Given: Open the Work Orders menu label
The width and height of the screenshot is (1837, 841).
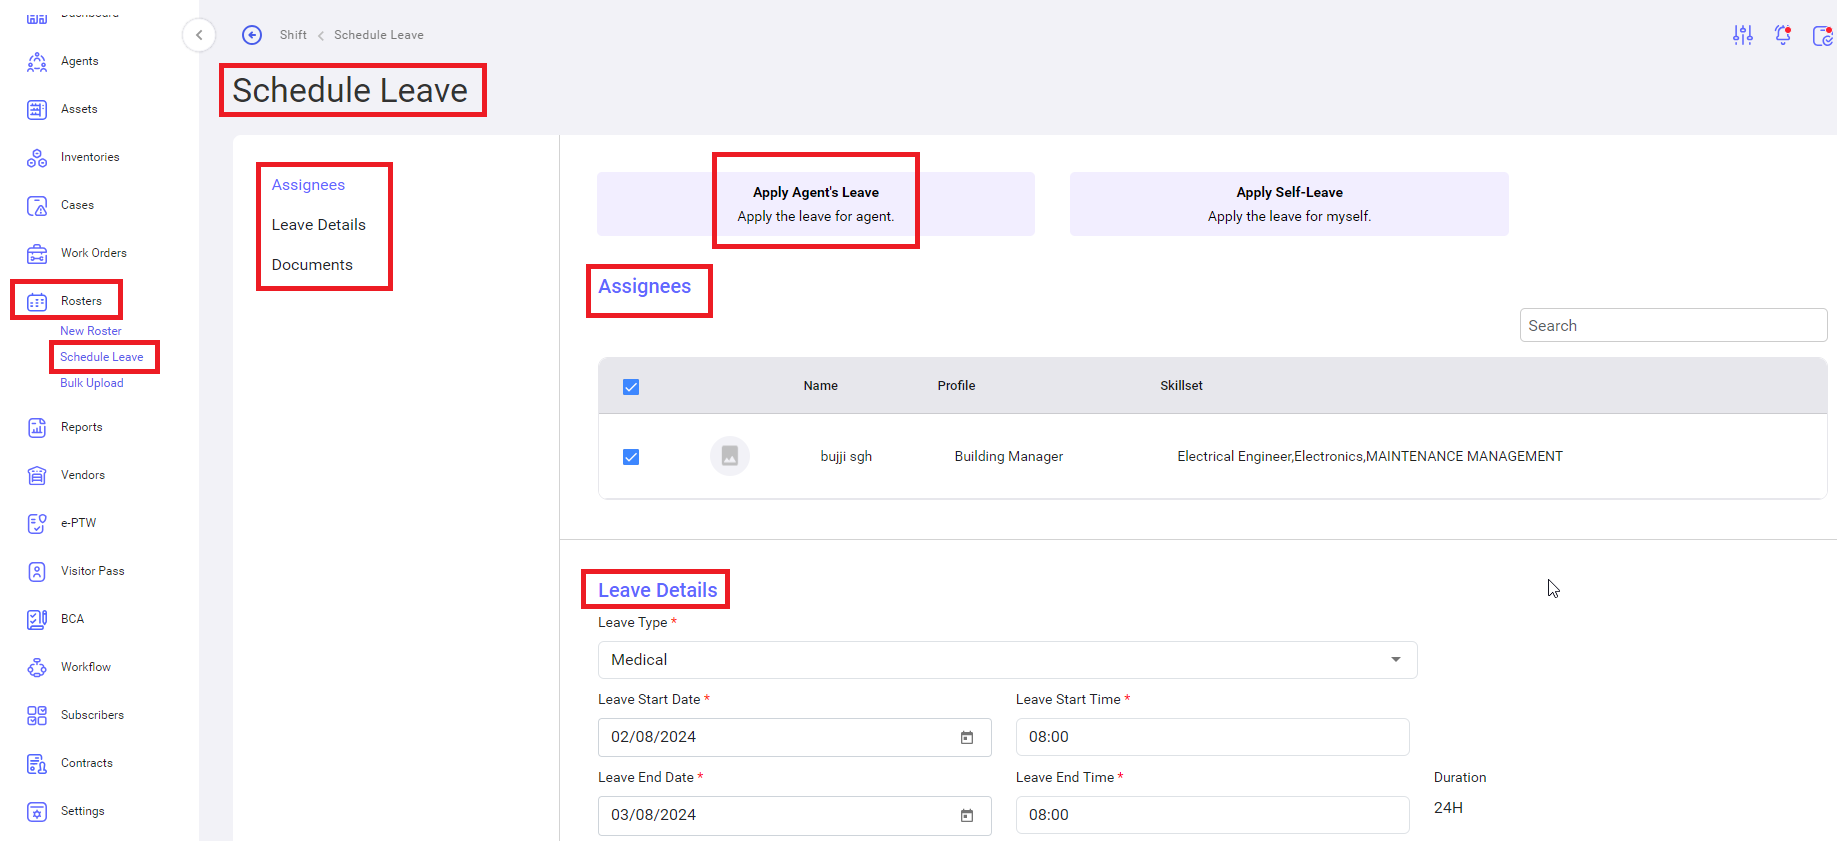Looking at the screenshot, I should pos(93,254).
